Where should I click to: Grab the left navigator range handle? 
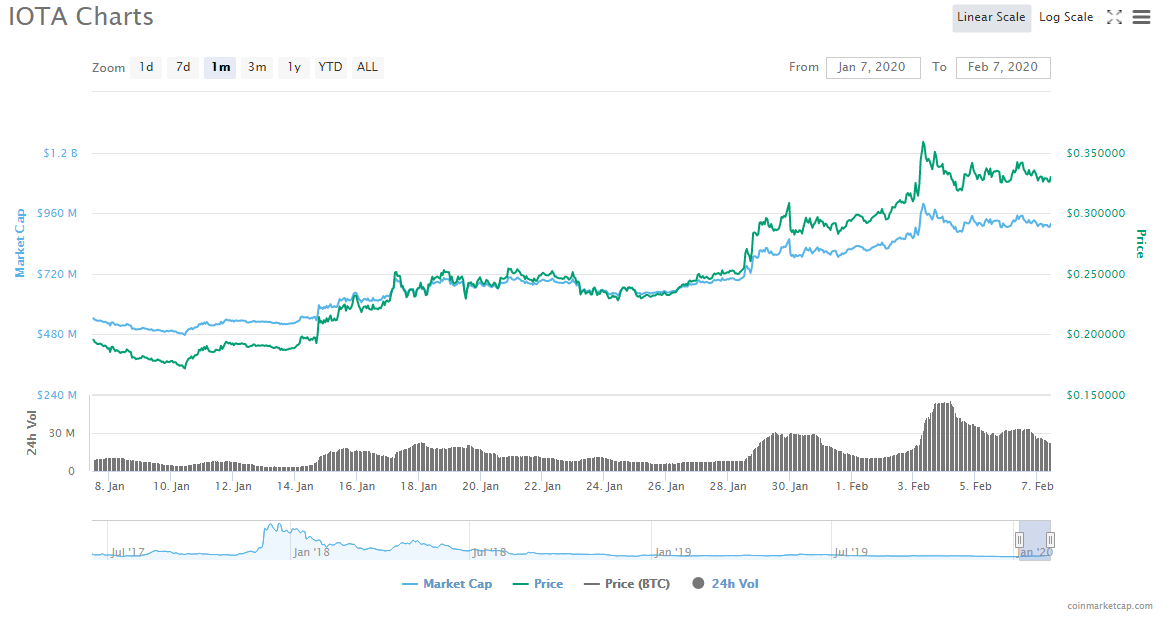point(1020,540)
